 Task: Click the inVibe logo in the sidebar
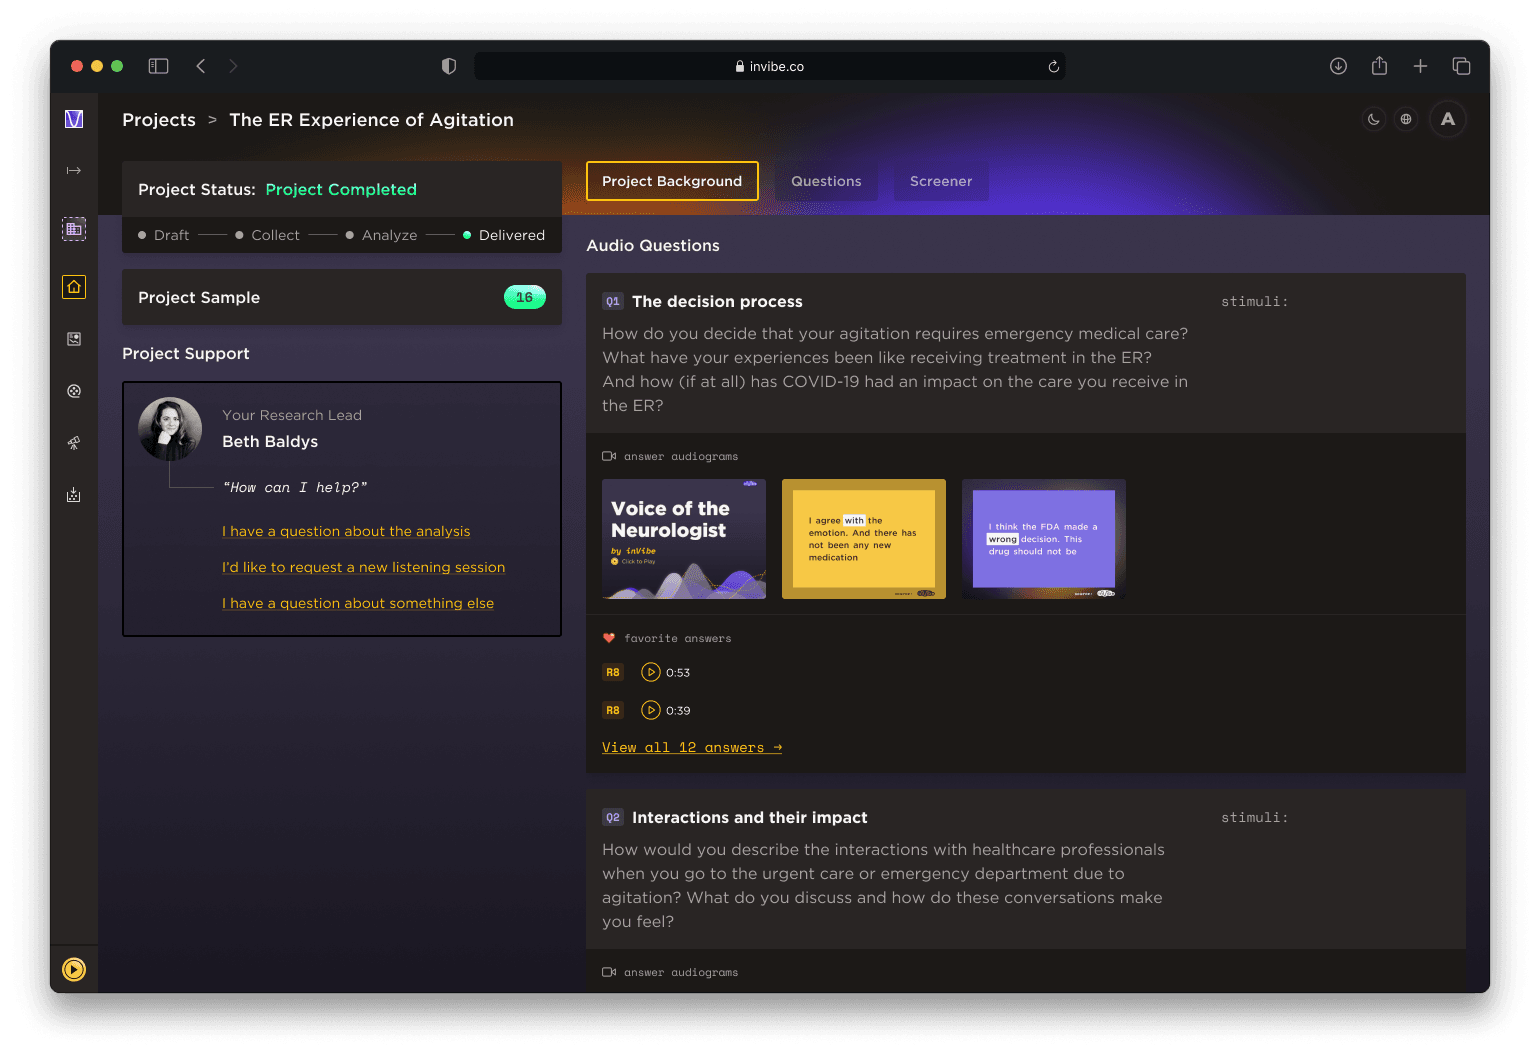(x=74, y=119)
